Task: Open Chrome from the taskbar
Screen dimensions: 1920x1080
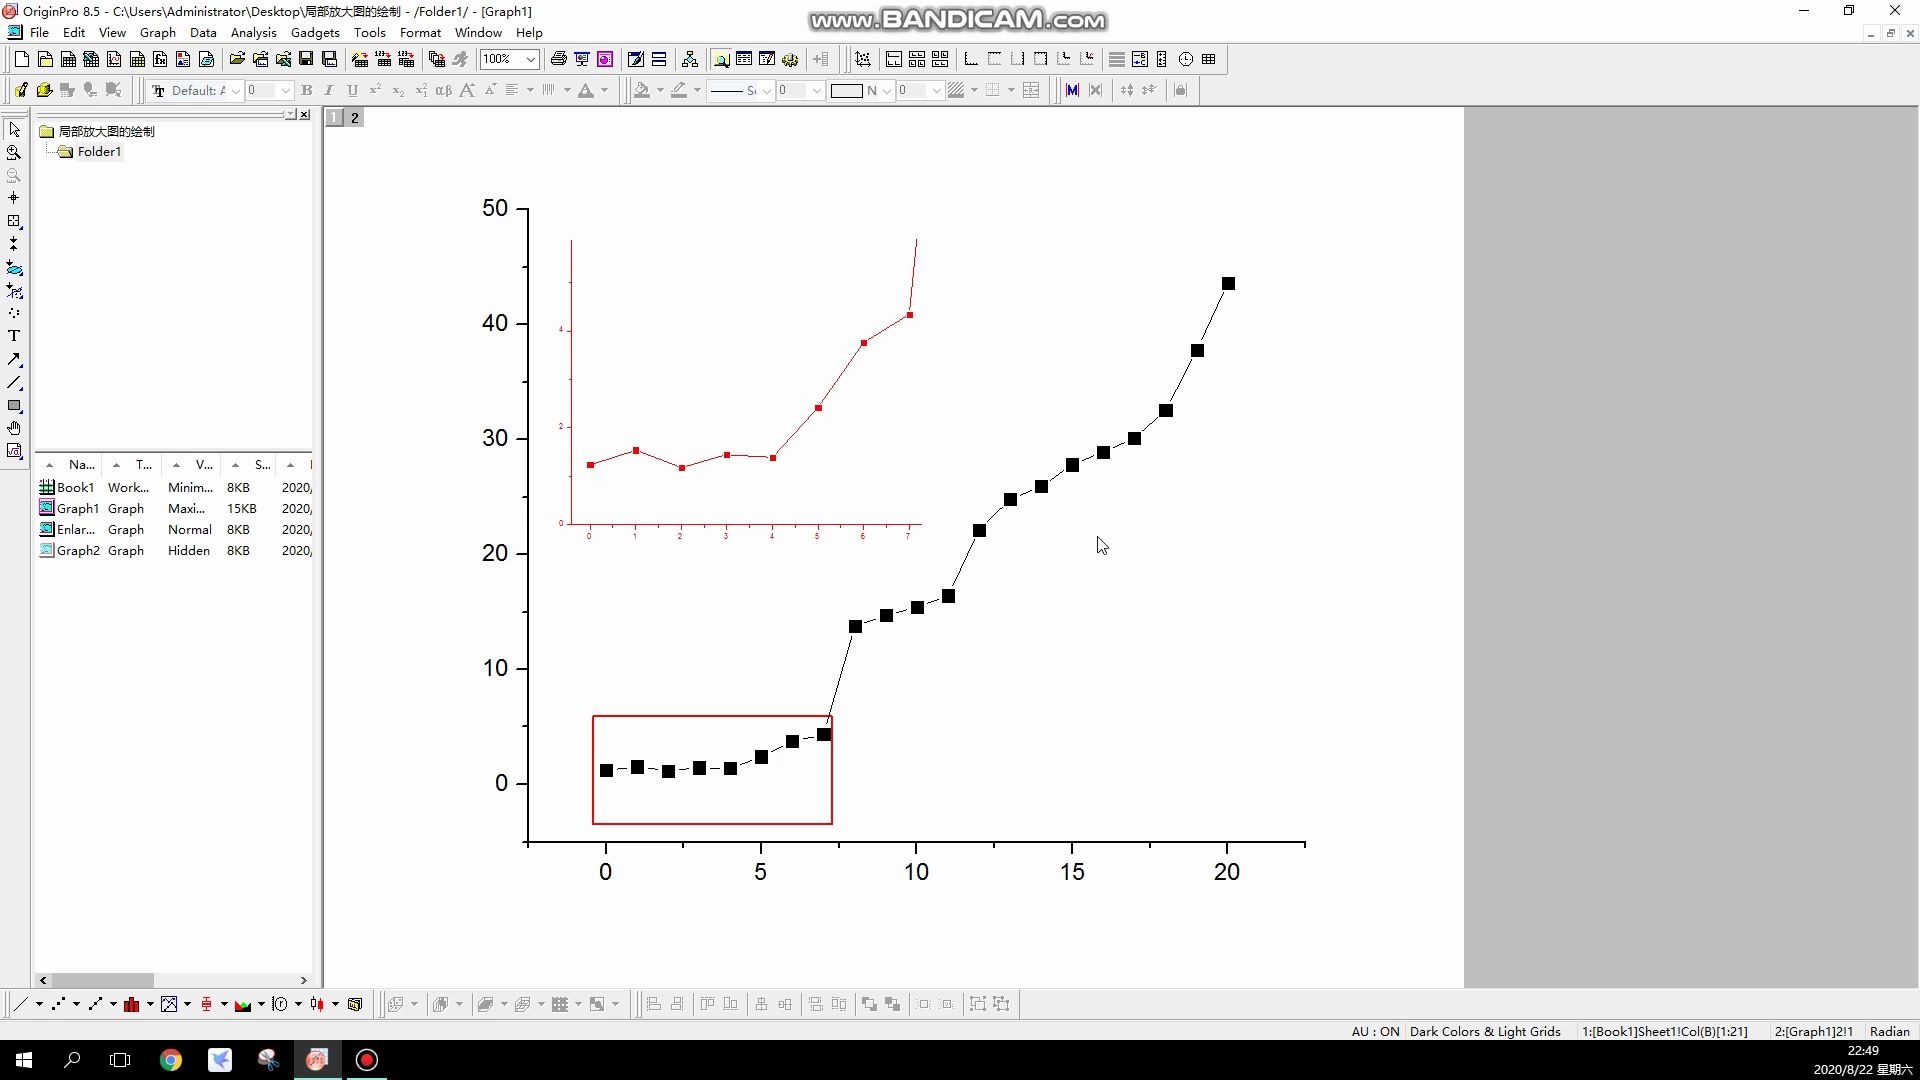Action: pos(171,1060)
